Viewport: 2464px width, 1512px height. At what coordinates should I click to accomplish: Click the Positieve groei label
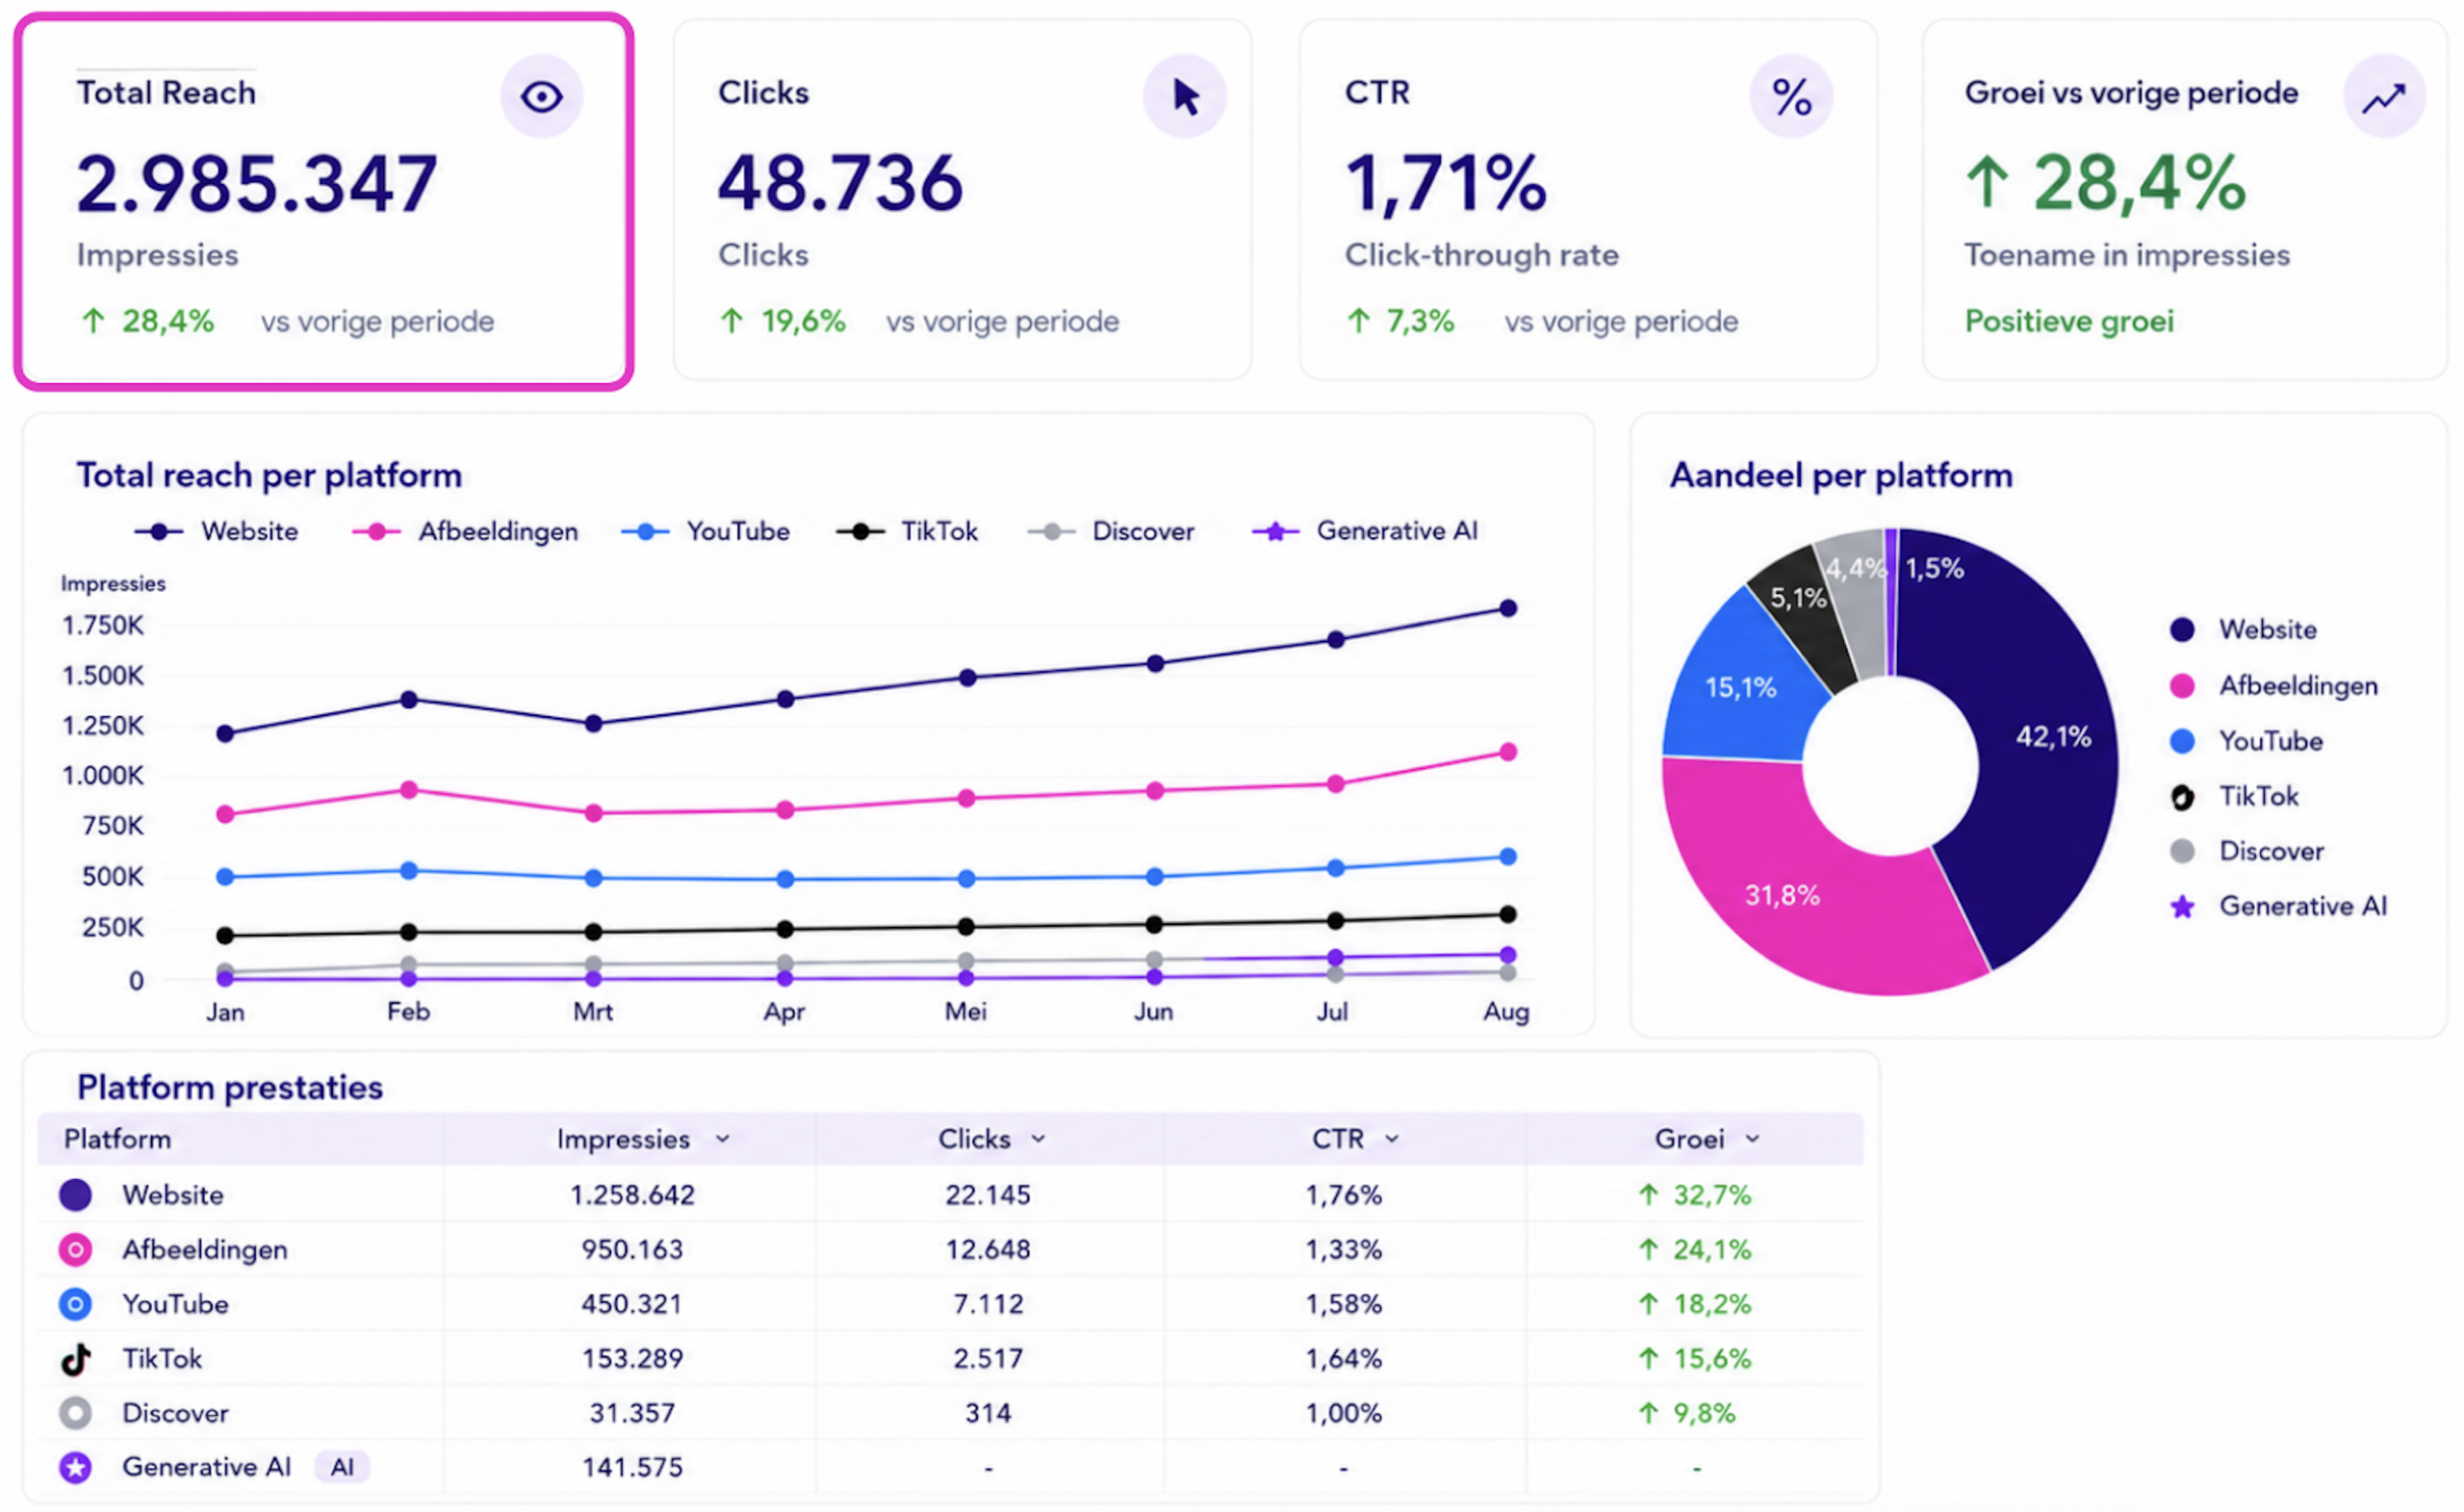(x=2069, y=321)
